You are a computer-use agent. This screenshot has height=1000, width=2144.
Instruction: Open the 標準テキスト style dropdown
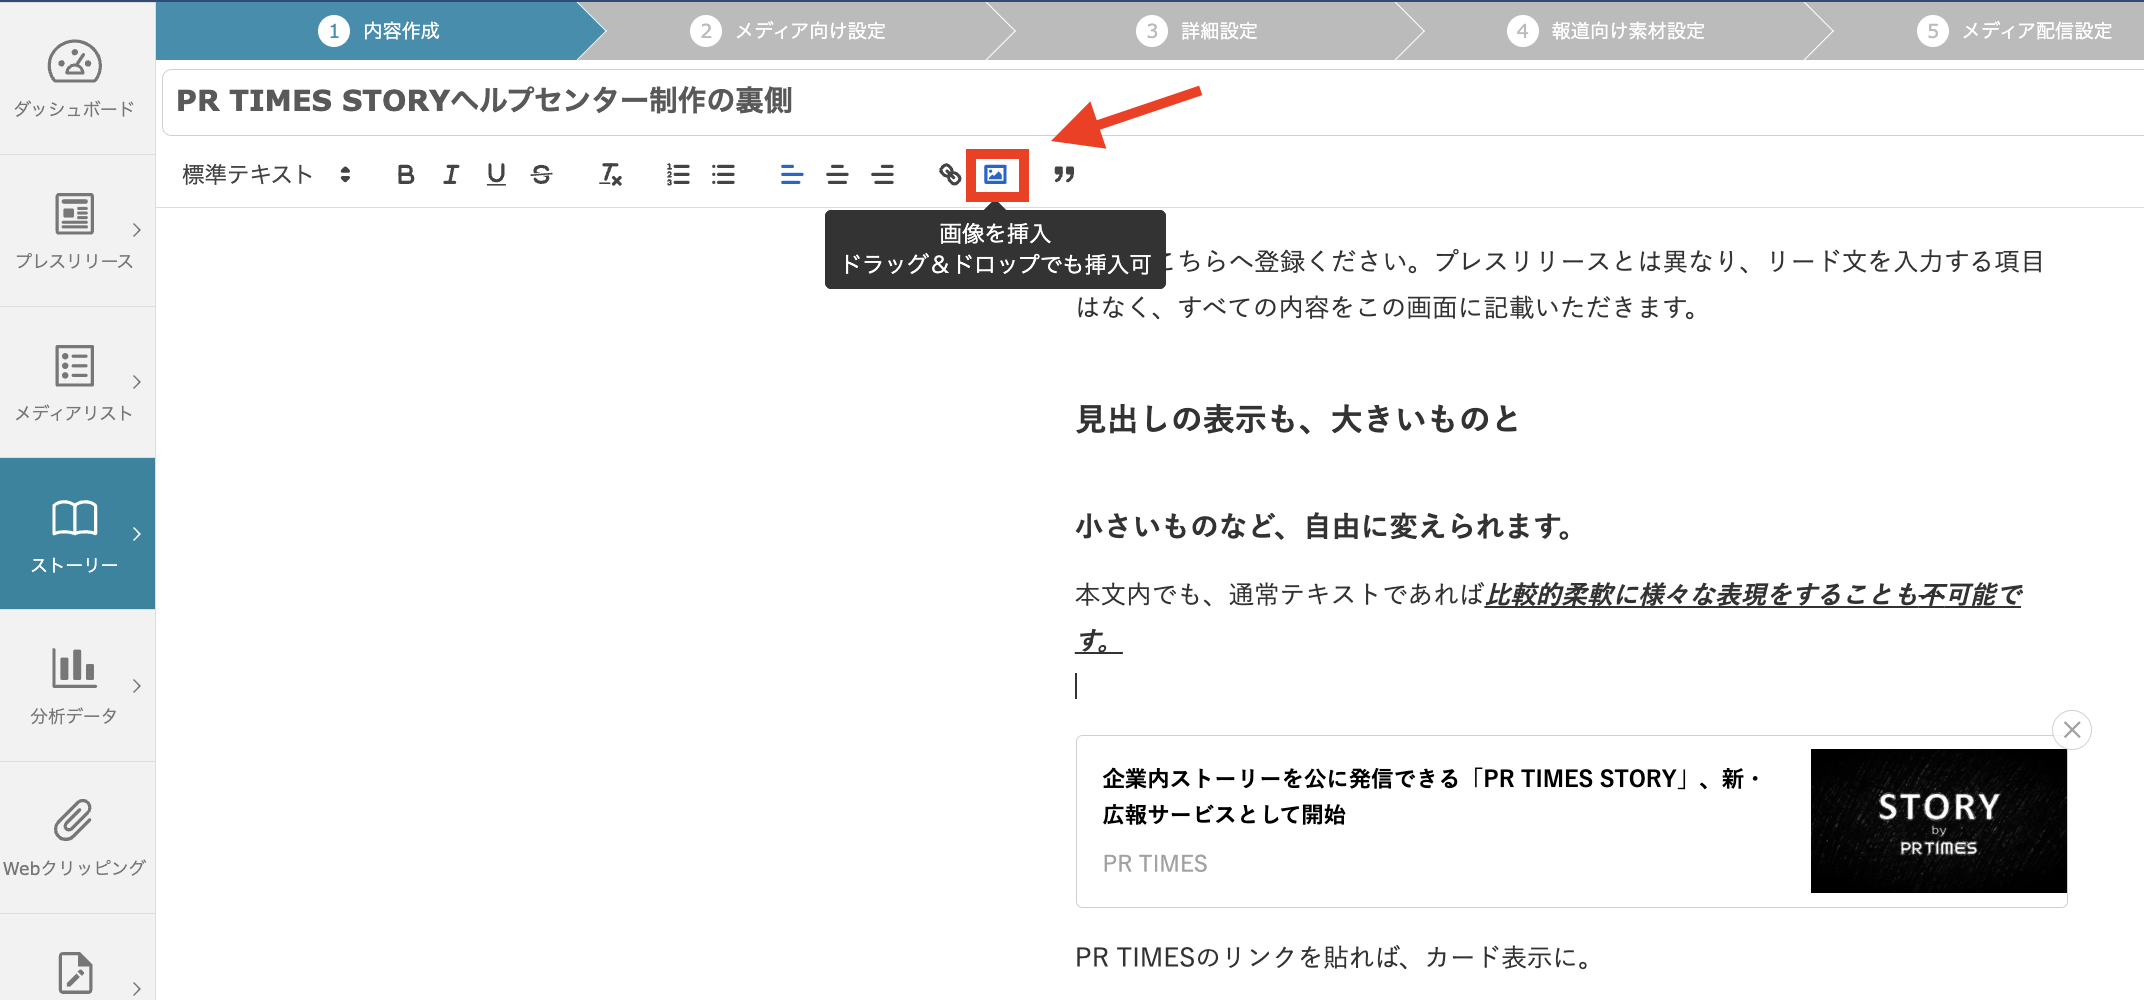(266, 175)
